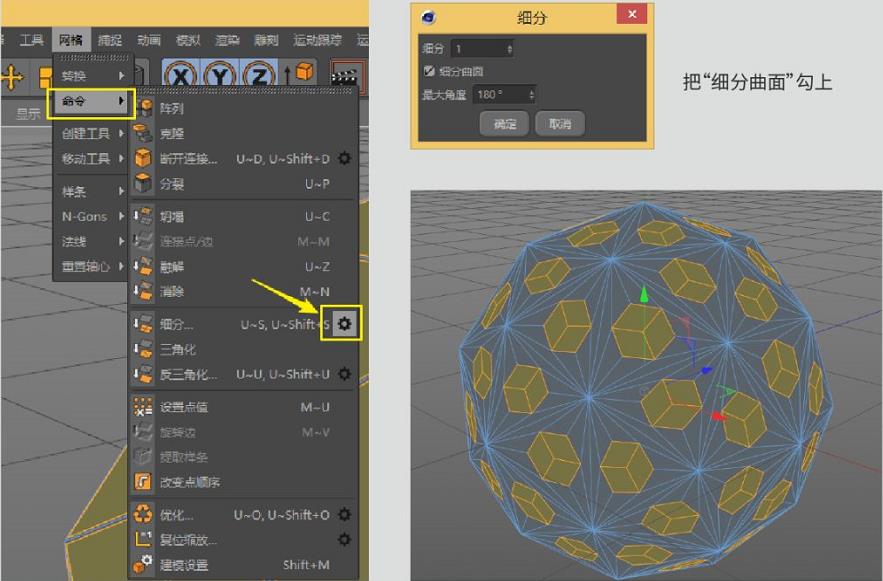This screenshot has height=581, width=883.
Task: Expand the 重置轴心 submenu
Action: (x=92, y=266)
